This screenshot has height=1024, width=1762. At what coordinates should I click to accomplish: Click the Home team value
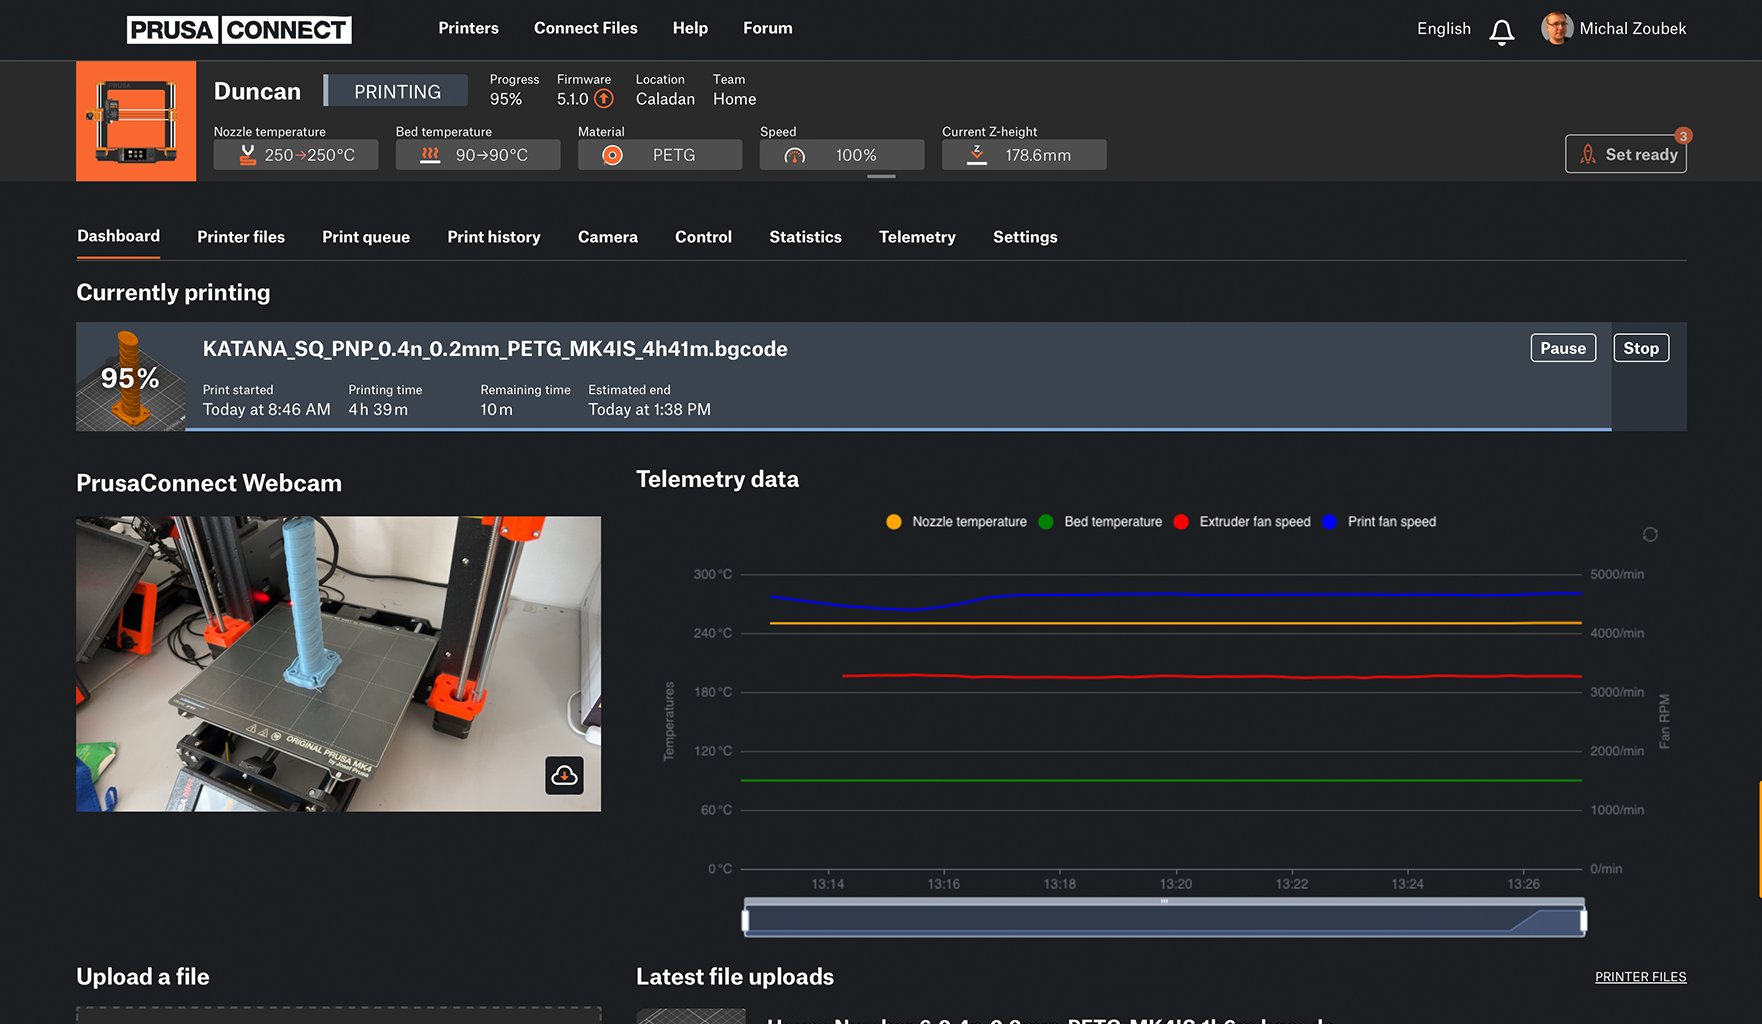pos(734,99)
